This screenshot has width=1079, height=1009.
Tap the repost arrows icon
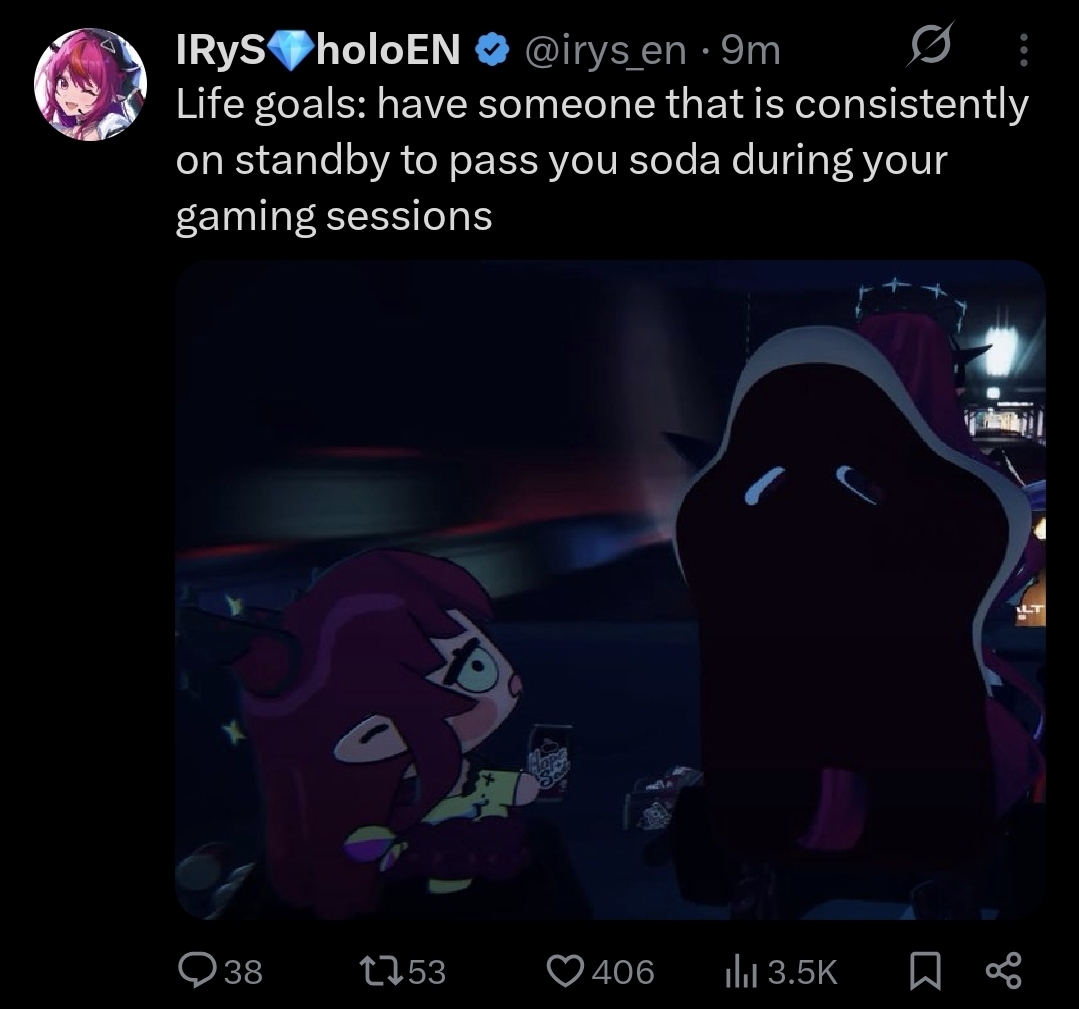383,971
